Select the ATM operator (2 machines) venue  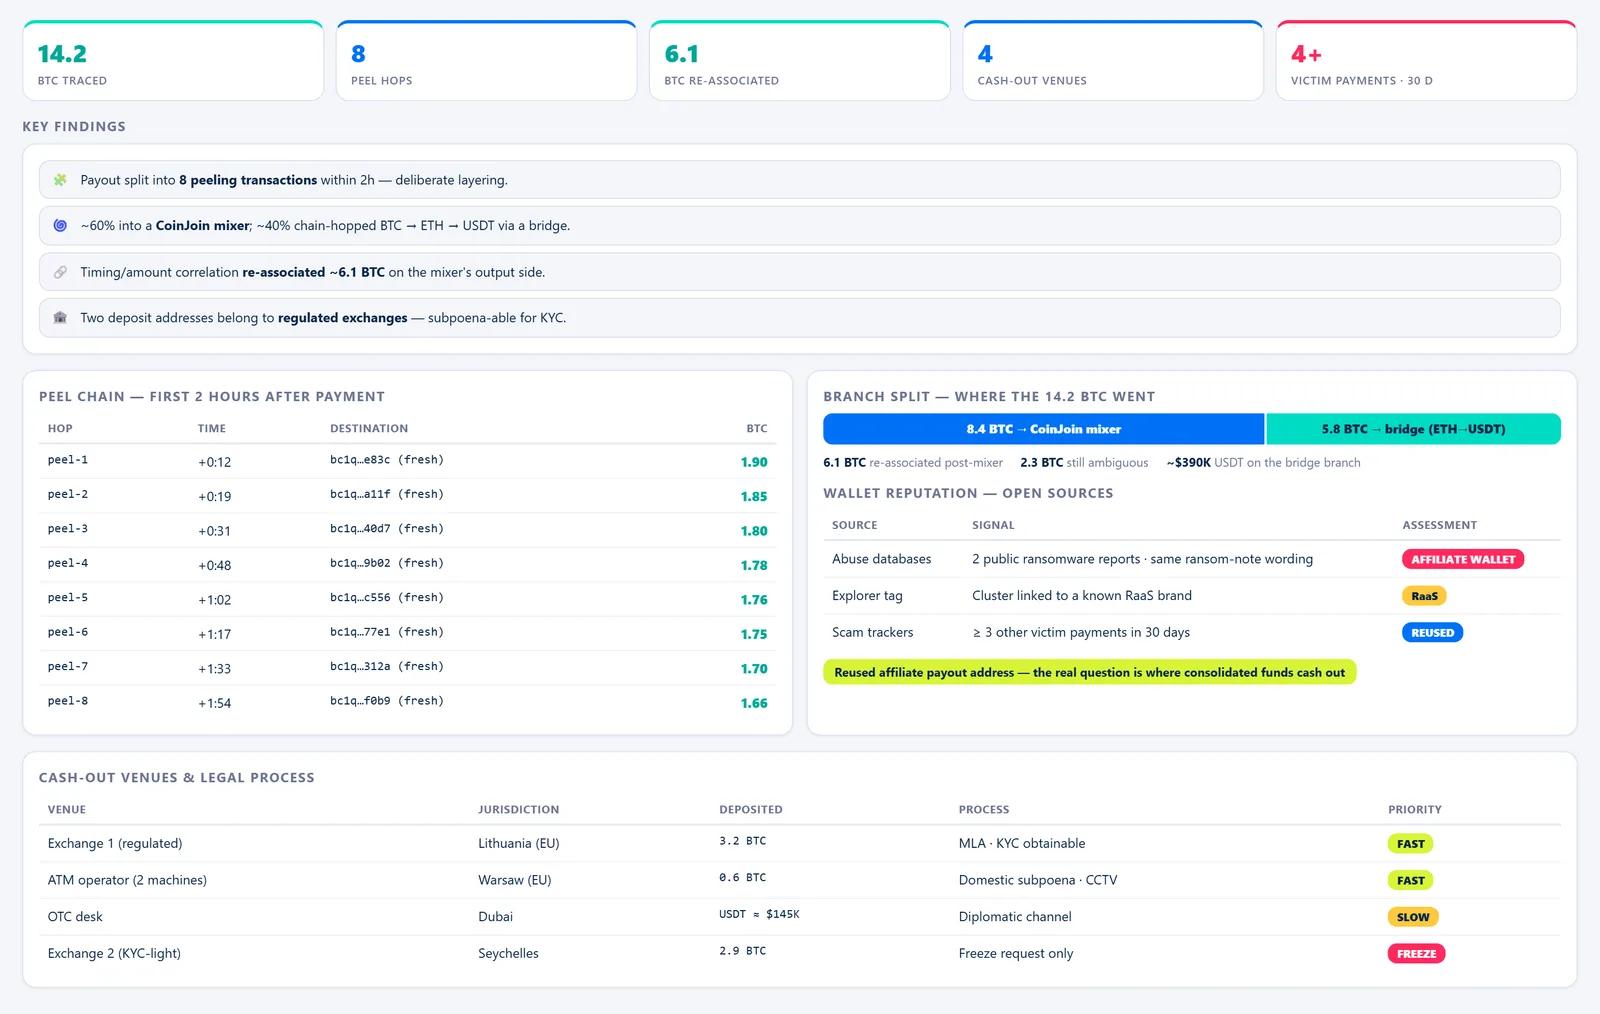pos(127,880)
